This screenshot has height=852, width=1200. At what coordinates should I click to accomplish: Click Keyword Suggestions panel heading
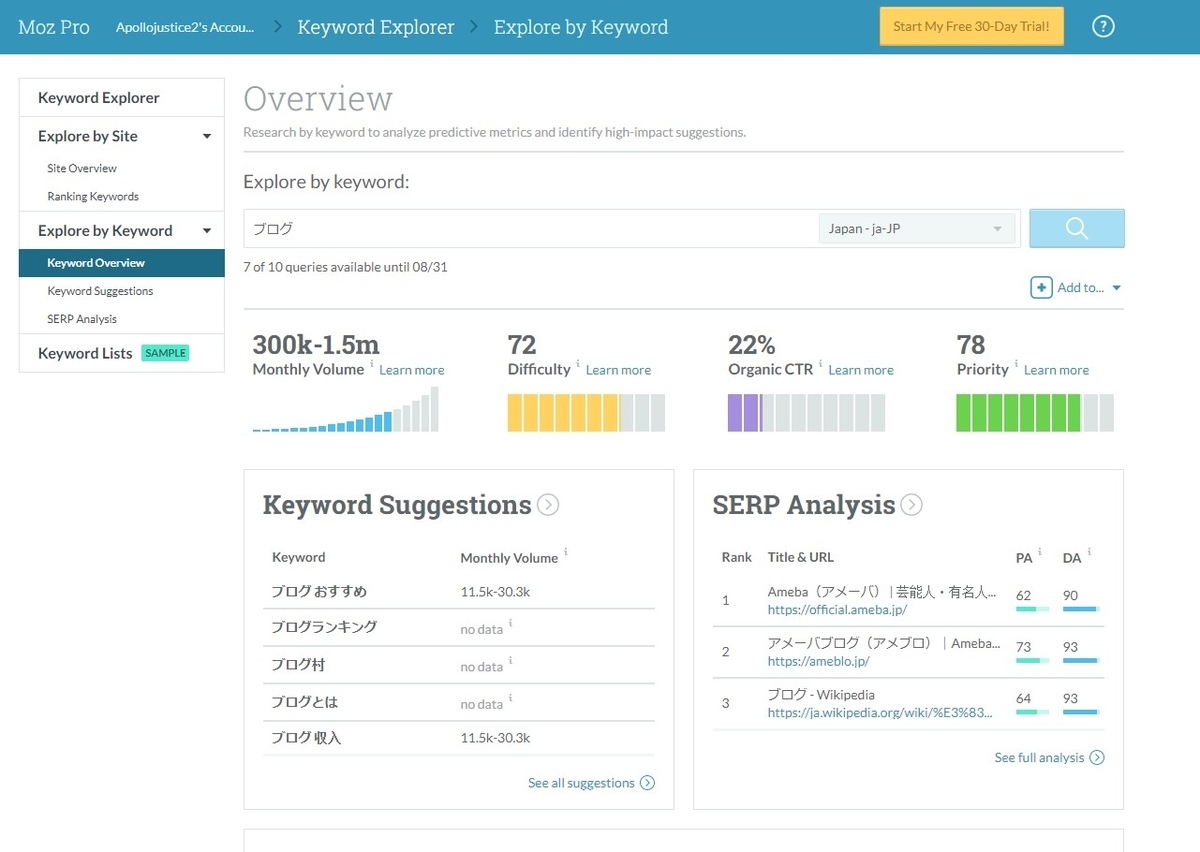397,505
